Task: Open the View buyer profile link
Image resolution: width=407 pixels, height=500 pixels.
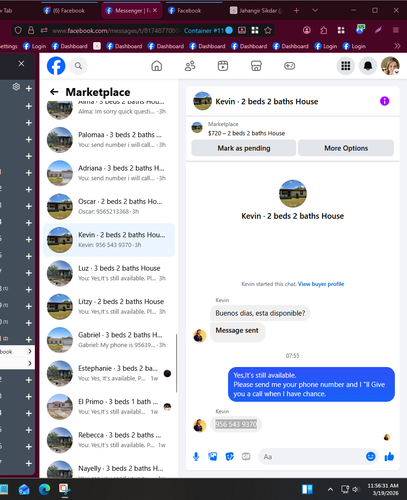Action: [321, 284]
